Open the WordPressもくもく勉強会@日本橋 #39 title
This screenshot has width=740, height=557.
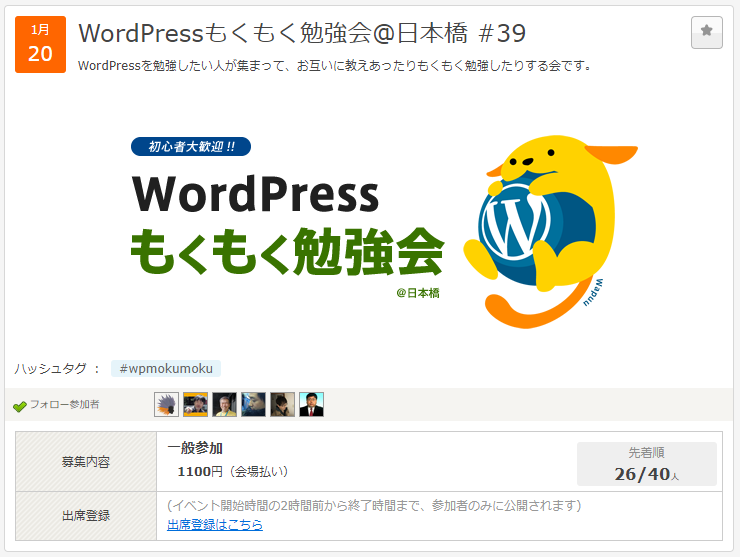(302, 33)
